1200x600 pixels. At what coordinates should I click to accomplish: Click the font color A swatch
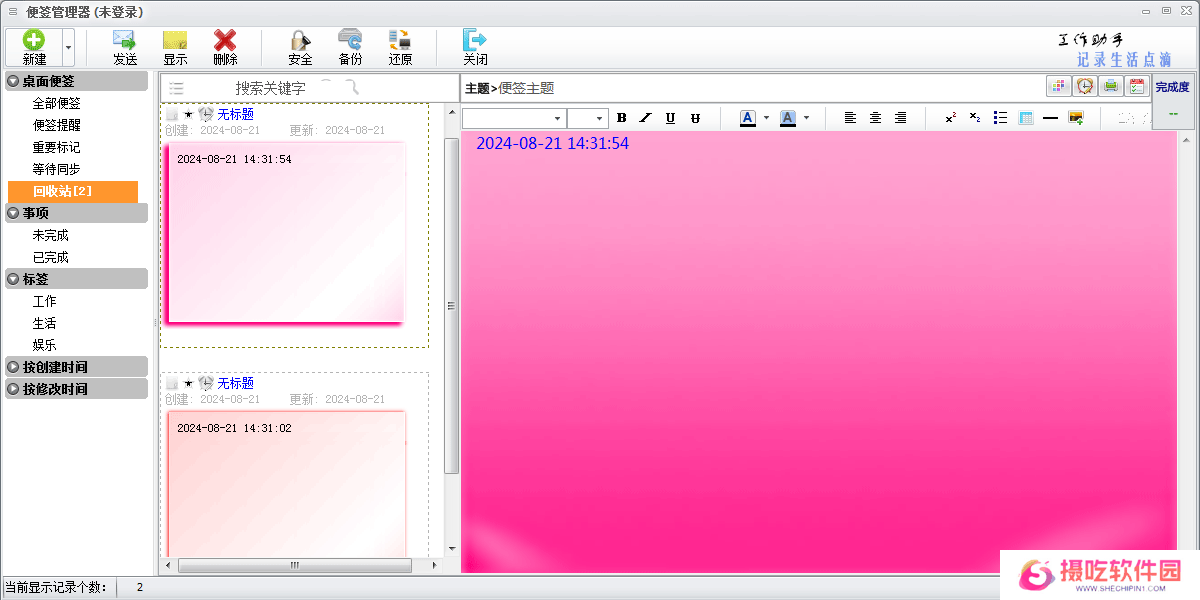point(748,118)
